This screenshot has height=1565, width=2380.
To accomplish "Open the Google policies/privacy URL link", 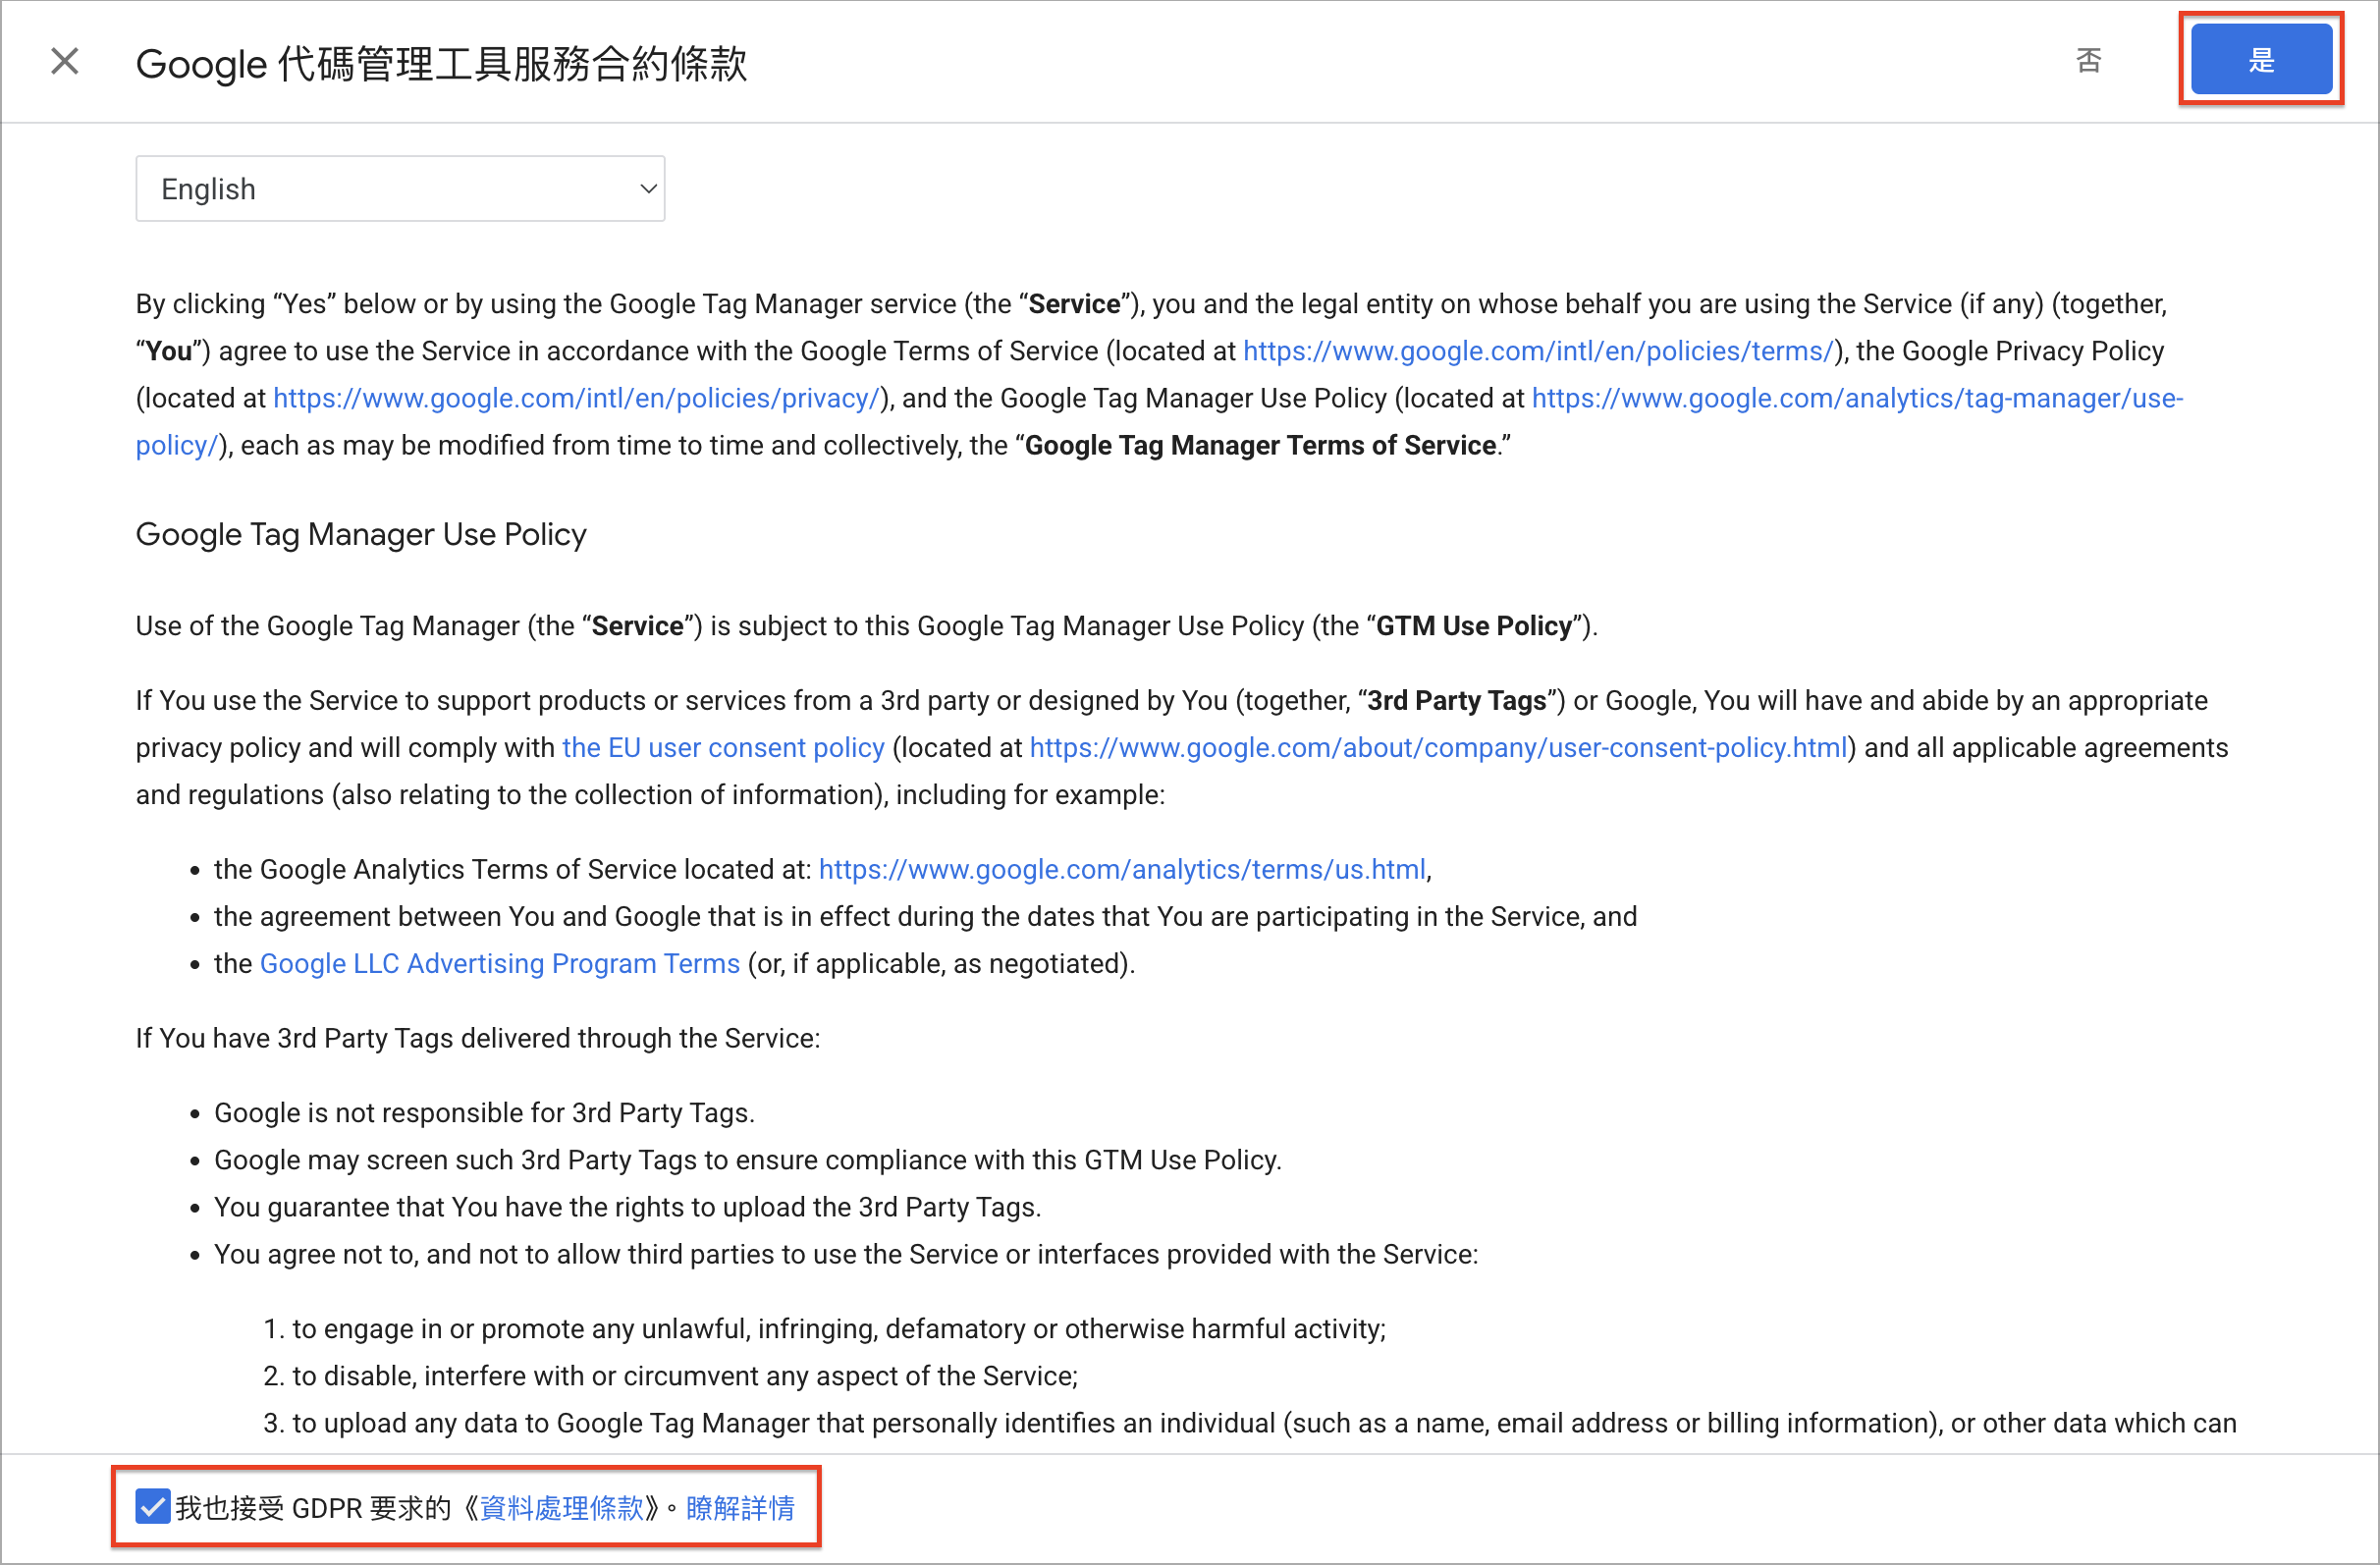I will (576, 398).
